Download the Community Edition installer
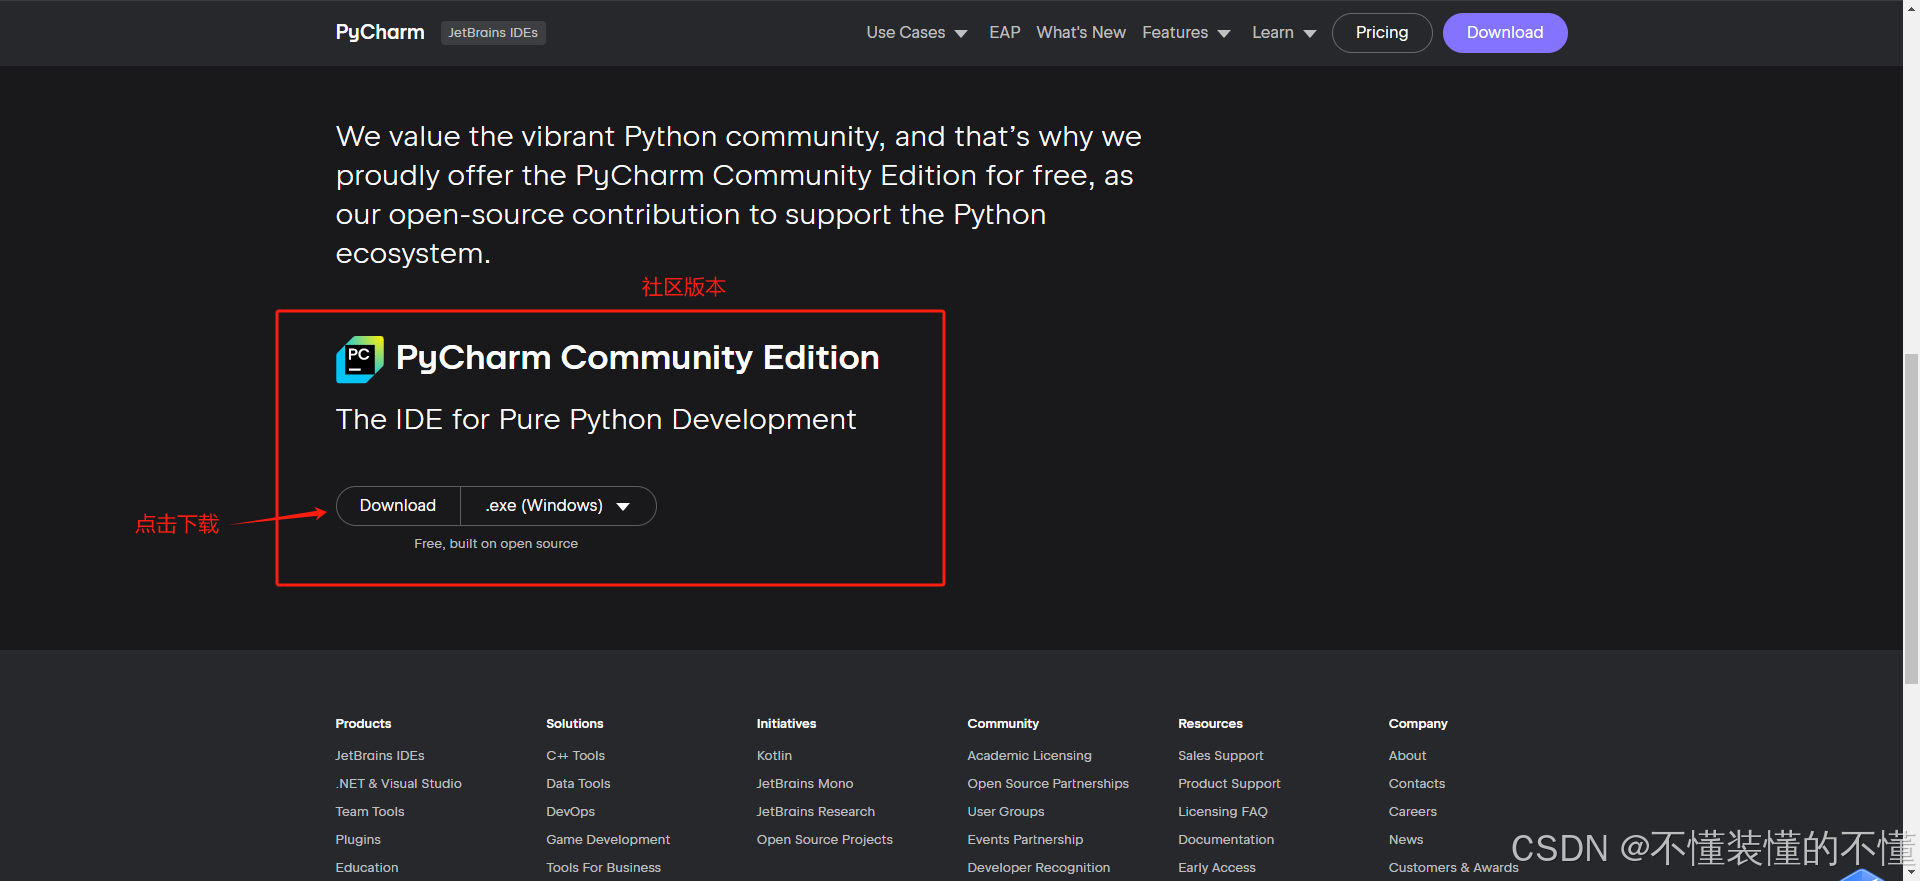1920x881 pixels. pos(398,506)
